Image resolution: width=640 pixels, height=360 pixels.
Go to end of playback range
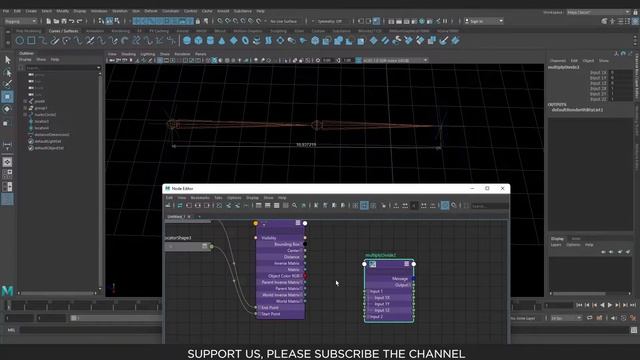(x=633, y=305)
